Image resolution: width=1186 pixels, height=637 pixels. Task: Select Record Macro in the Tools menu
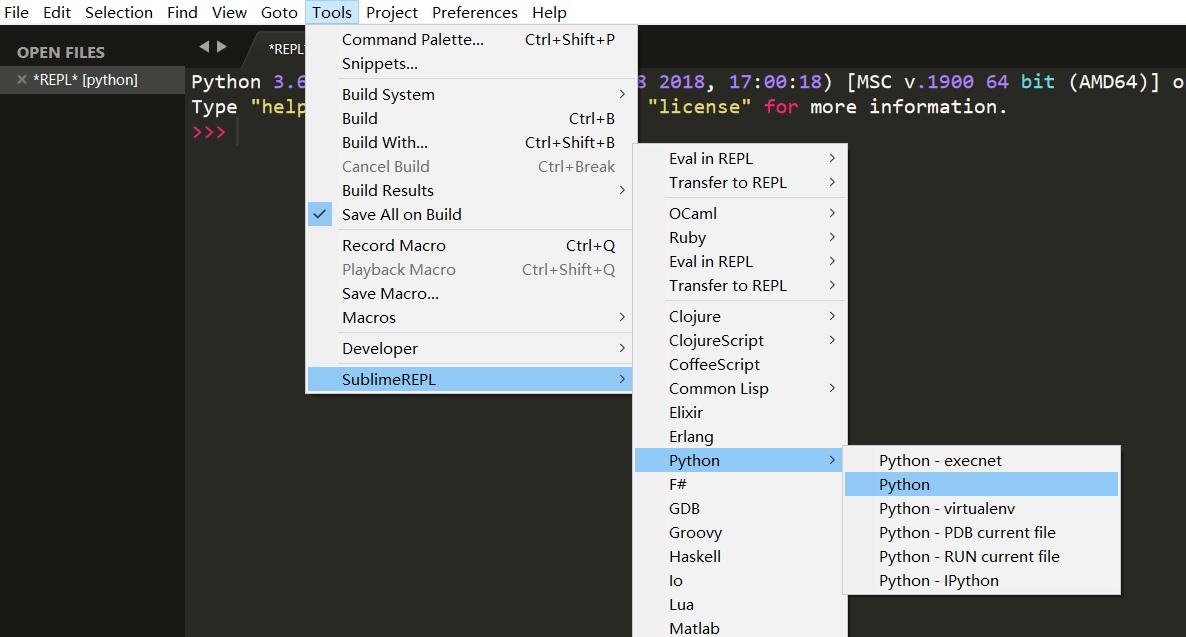(393, 245)
